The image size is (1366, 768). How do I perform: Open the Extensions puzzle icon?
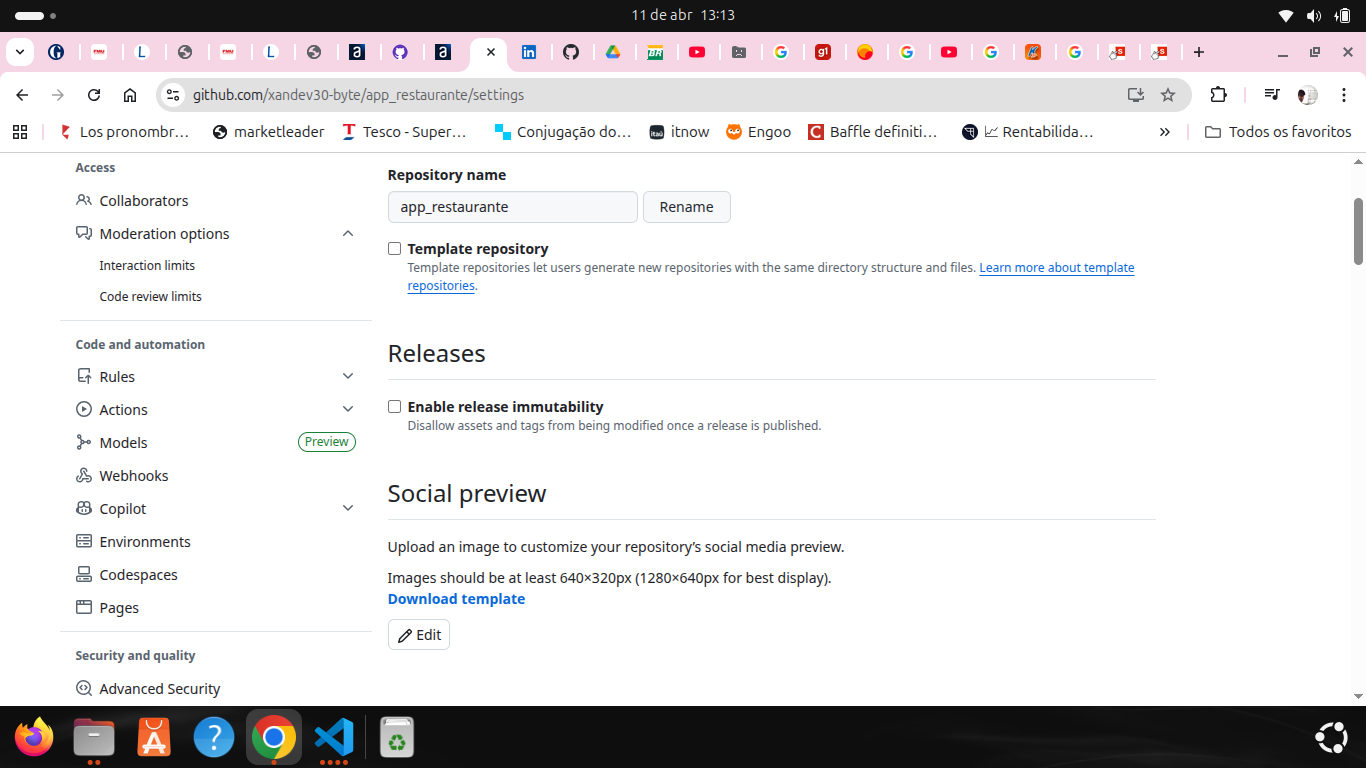point(1218,95)
